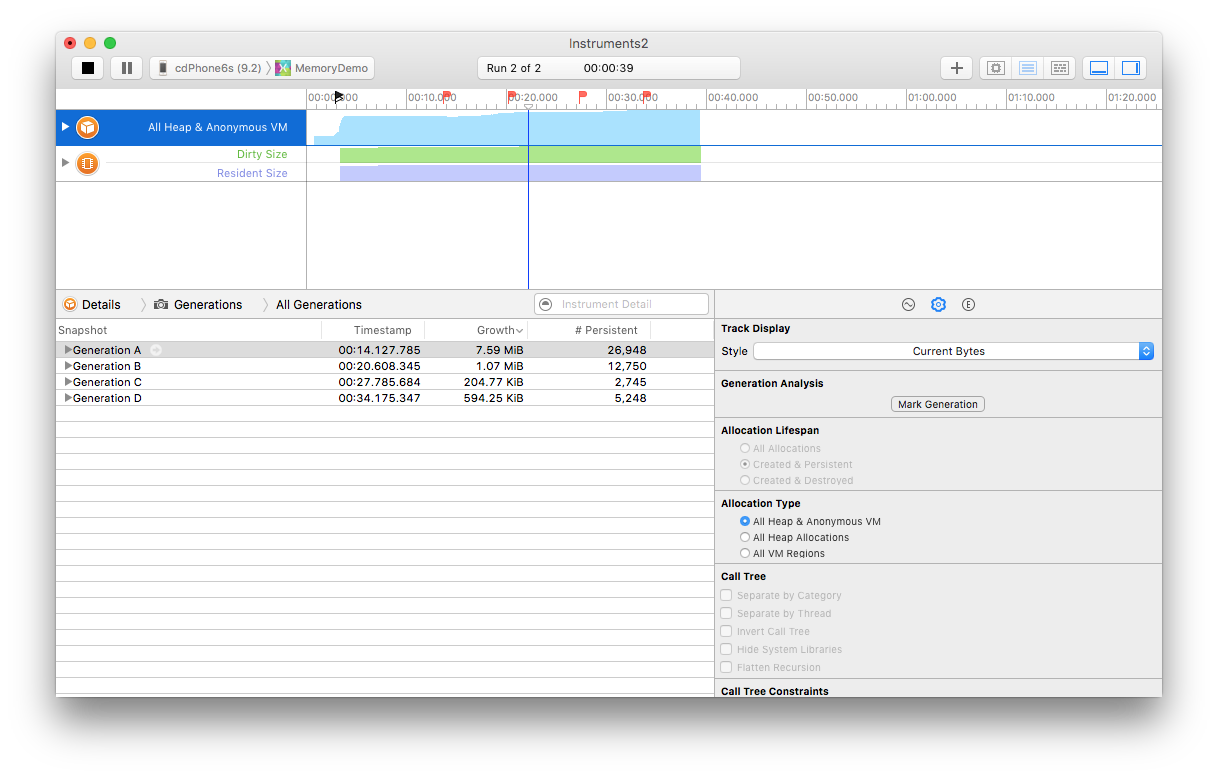
Task: Enable the Invert Call Tree checkbox
Action: pyautogui.click(x=726, y=631)
